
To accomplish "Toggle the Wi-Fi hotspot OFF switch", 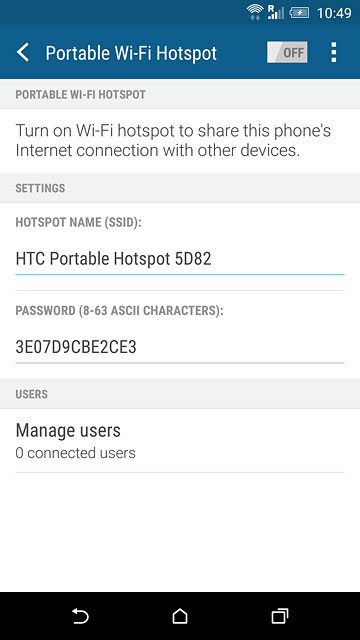I will (287, 52).
